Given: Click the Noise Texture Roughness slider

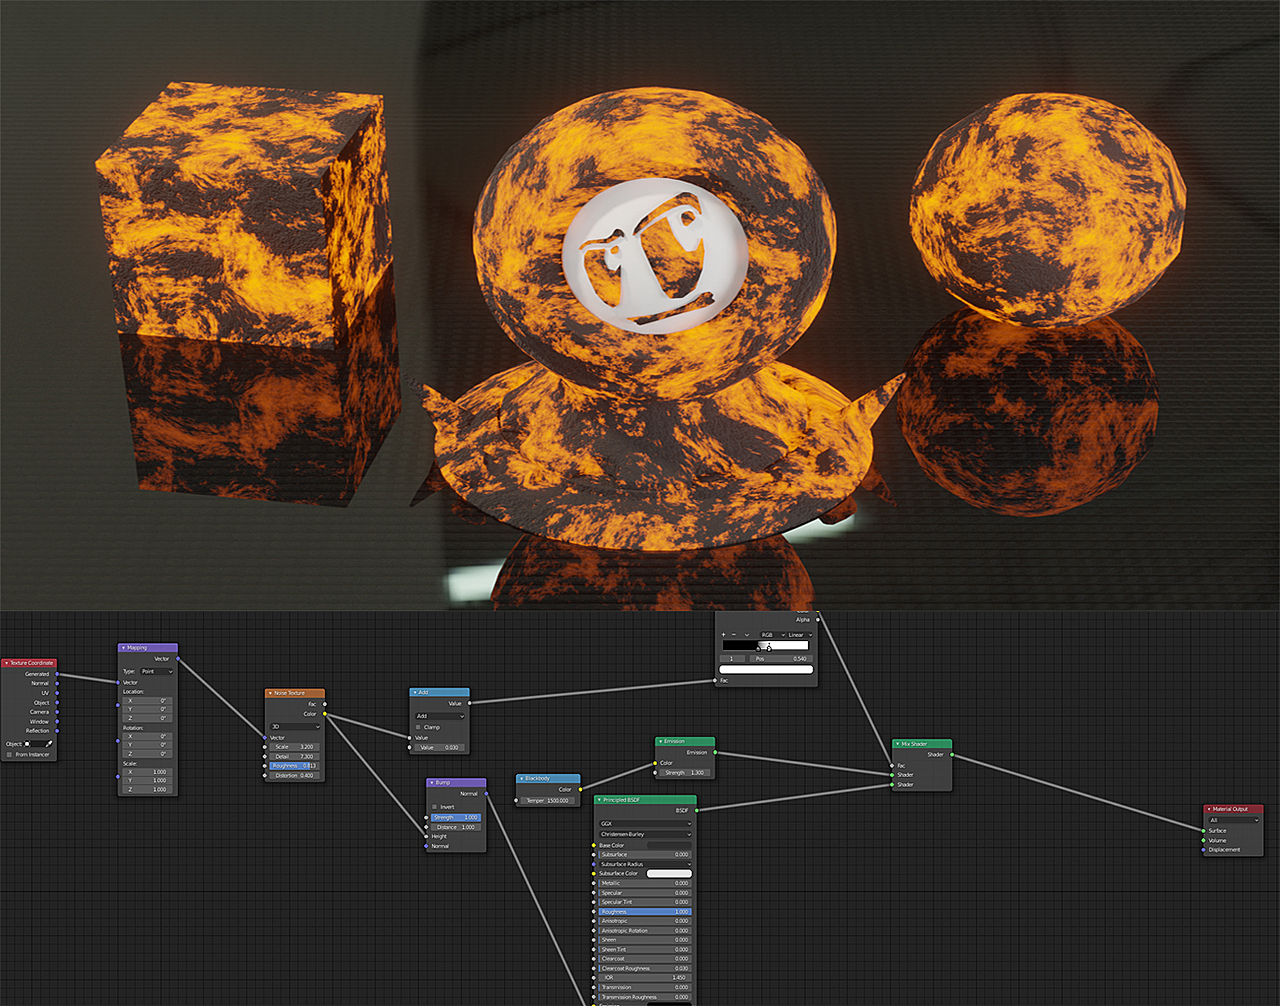Looking at the screenshot, I should pyautogui.click(x=295, y=766).
